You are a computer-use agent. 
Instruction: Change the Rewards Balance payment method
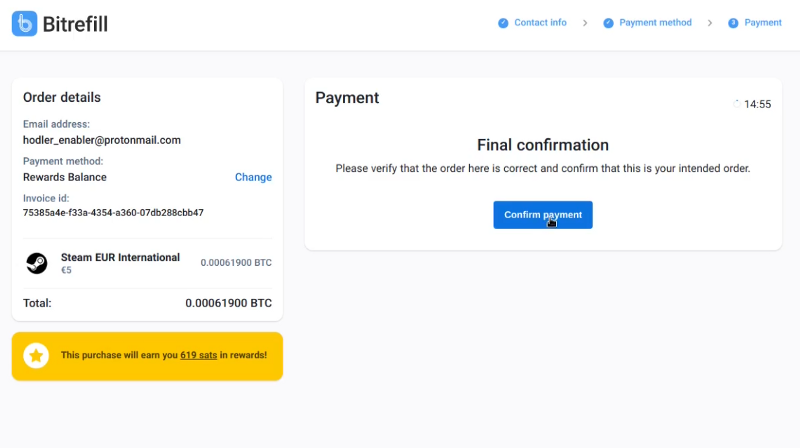pyautogui.click(x=253, y=177)
